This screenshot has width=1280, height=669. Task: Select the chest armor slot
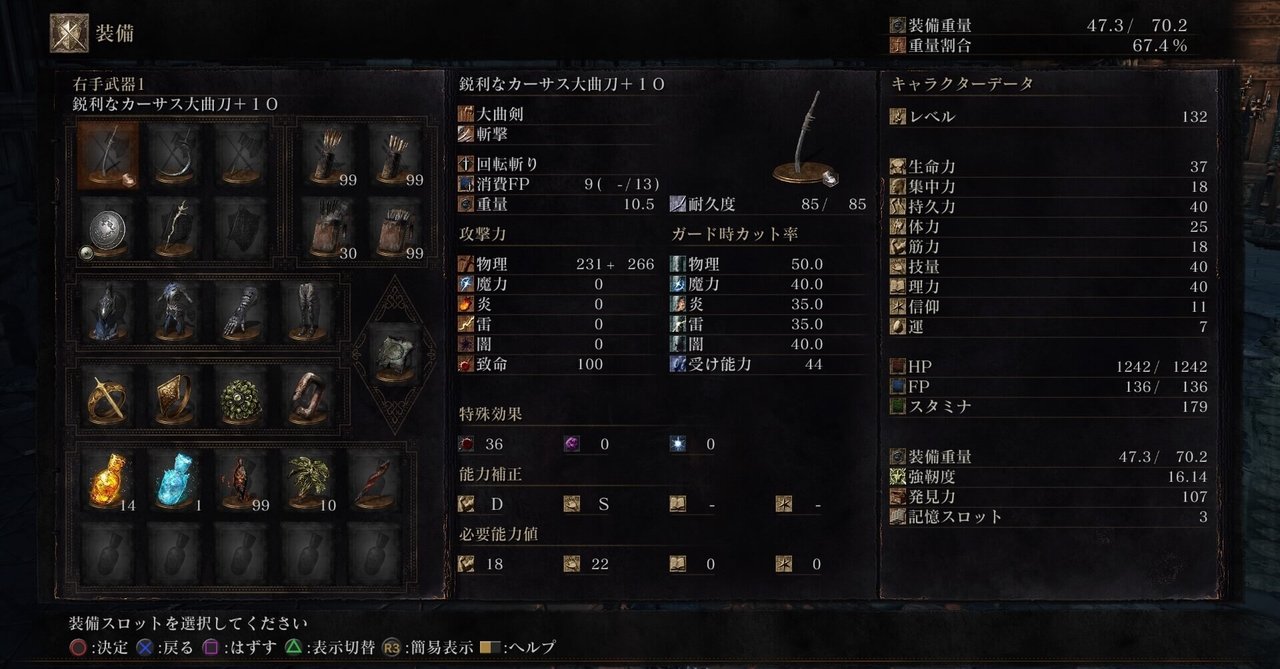pyautogui.click(x=175, y=313)
